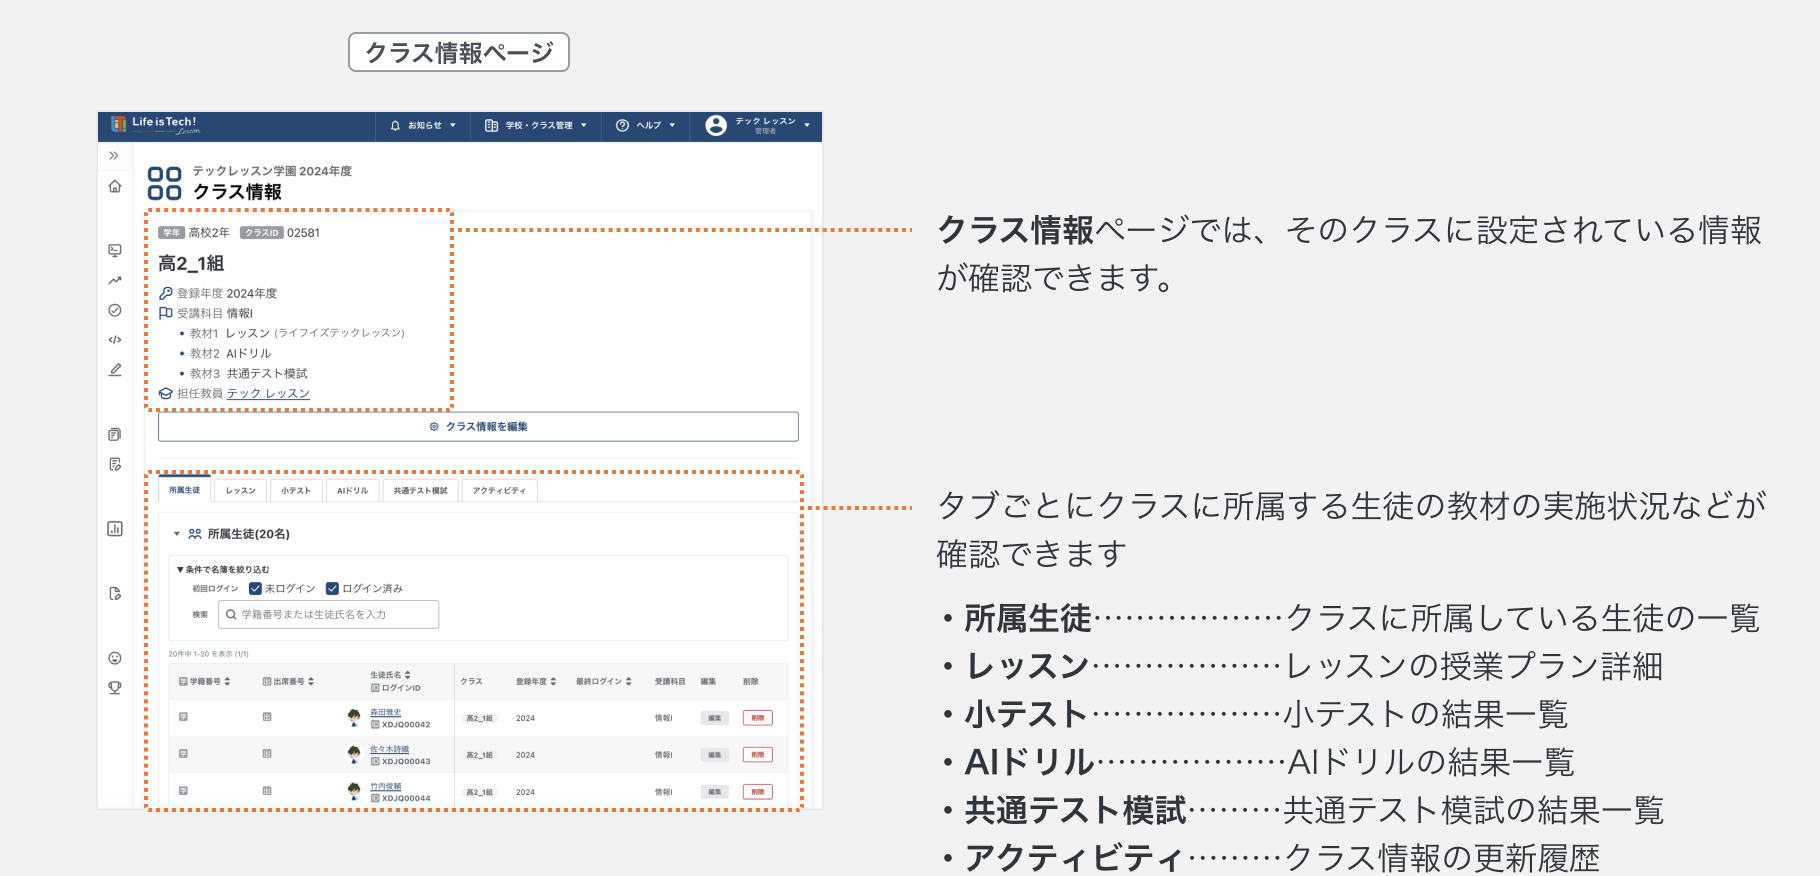
Task: Click 編集 button for XDJQ00042 row
Action: click(714, 718)
